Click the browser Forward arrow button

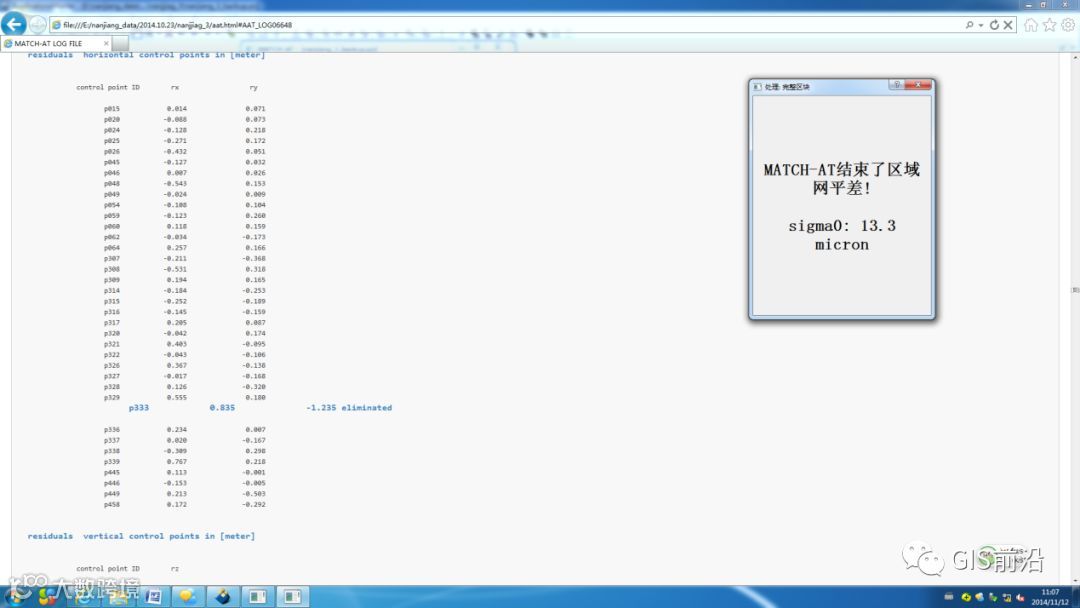38,25
